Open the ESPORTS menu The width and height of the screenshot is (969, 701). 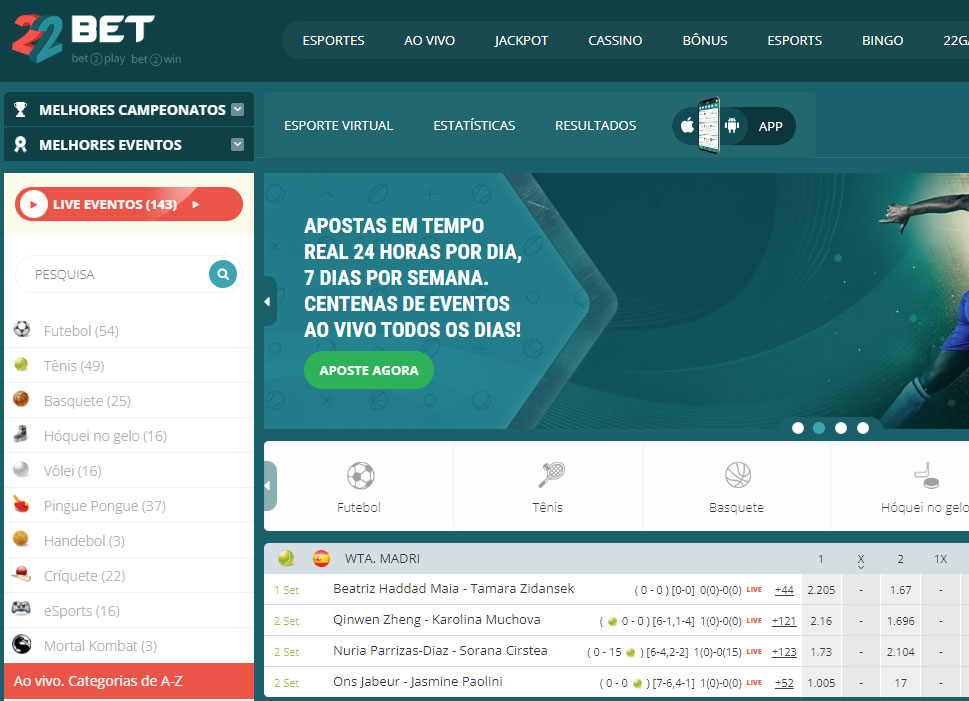coord(795,41)
